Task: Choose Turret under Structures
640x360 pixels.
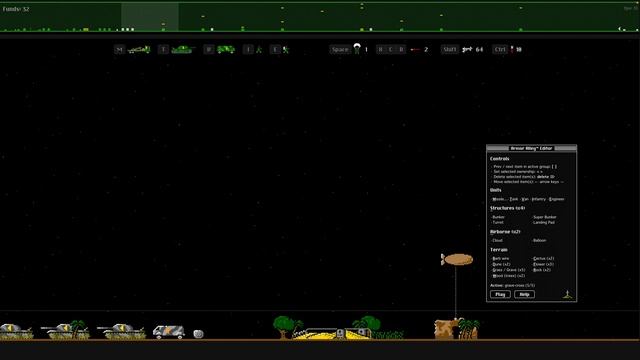Action: tap(498, 222)
